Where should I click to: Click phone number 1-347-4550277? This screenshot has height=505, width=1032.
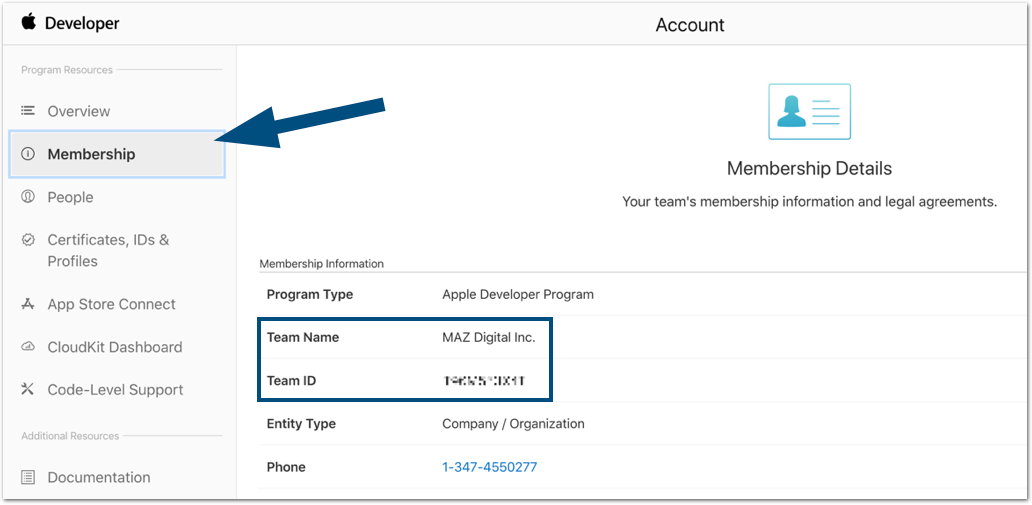489,467
